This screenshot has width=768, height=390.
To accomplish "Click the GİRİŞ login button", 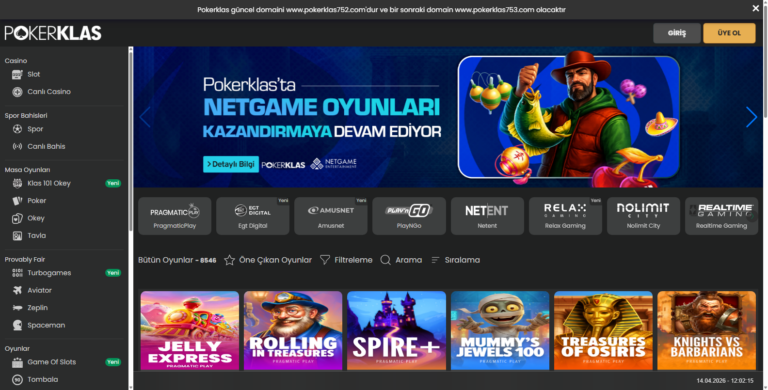I will tap(677, 33).
